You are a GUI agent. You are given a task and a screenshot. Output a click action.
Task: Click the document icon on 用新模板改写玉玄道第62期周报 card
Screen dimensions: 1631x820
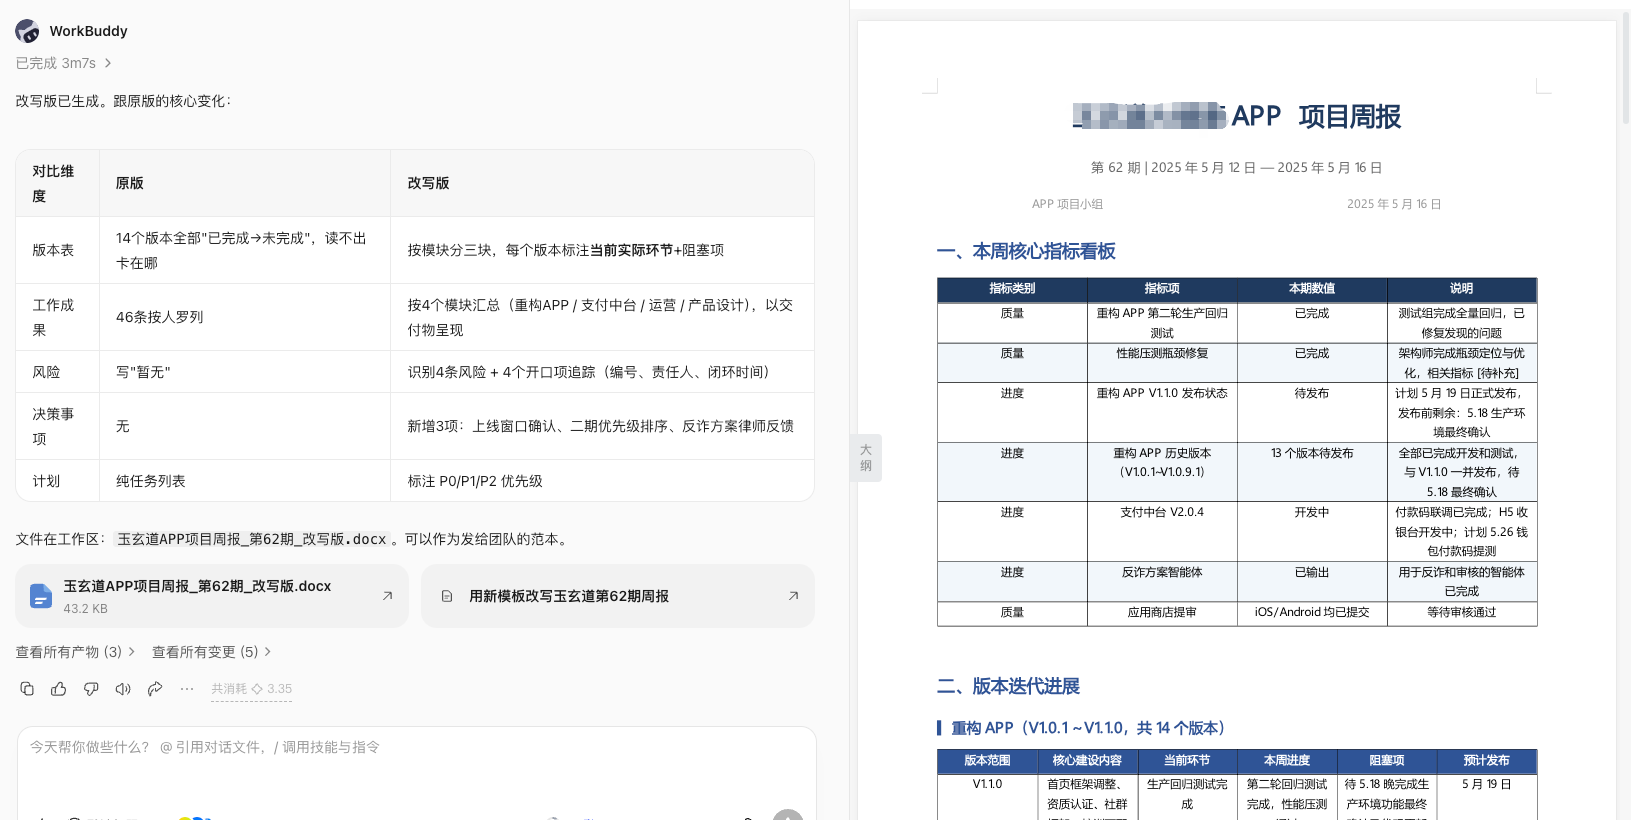pos(447,596)
